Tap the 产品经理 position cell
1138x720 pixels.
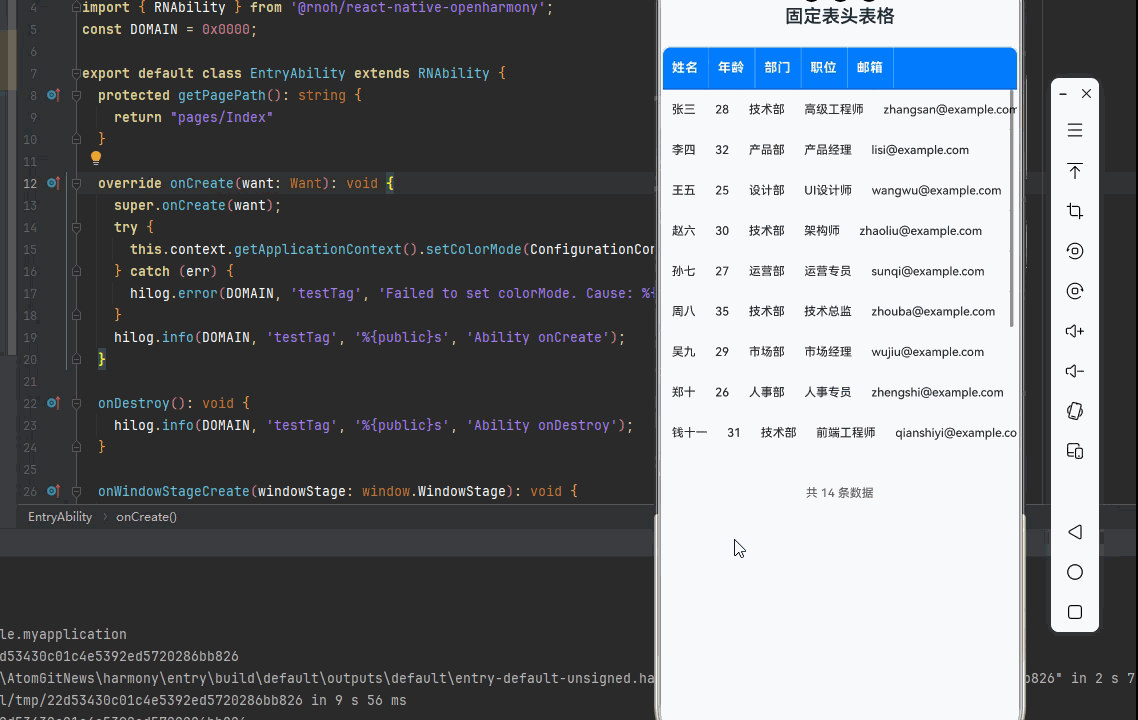[x=828, y=150]
